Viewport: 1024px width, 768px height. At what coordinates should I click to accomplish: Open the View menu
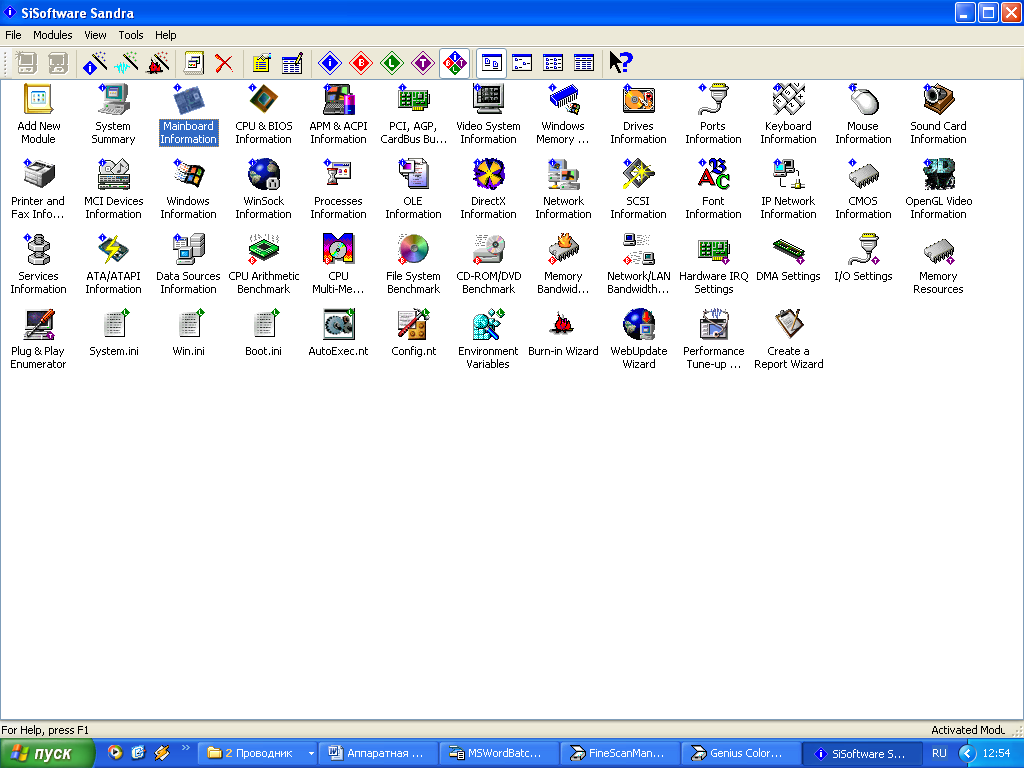point(95,35)
